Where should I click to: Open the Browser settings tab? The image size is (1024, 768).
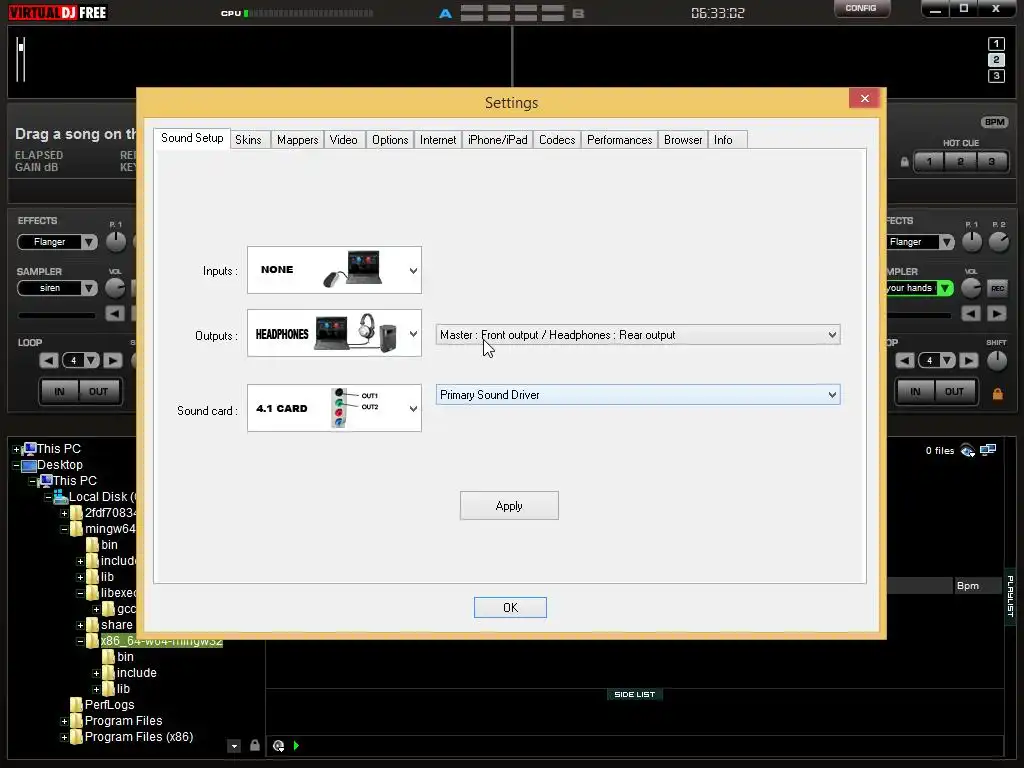(x=683, y=140)
